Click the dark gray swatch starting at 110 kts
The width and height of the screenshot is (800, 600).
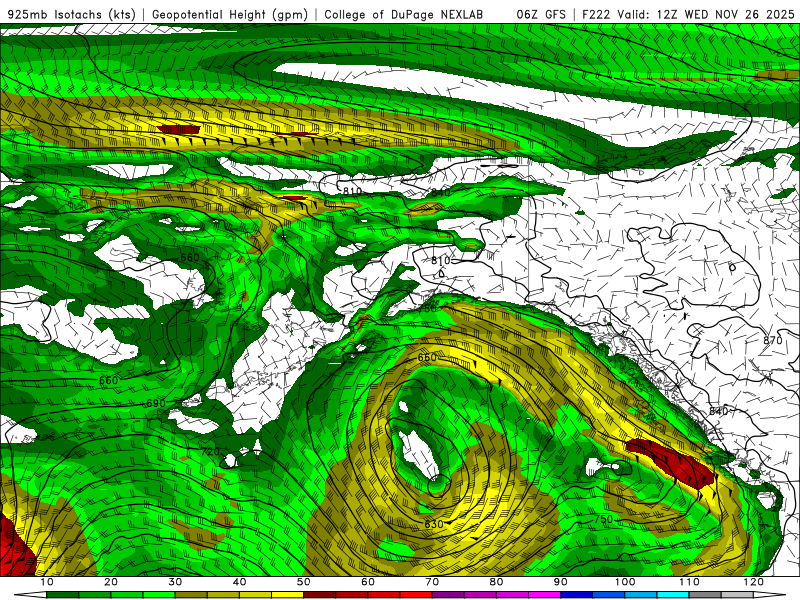(705, 595)
